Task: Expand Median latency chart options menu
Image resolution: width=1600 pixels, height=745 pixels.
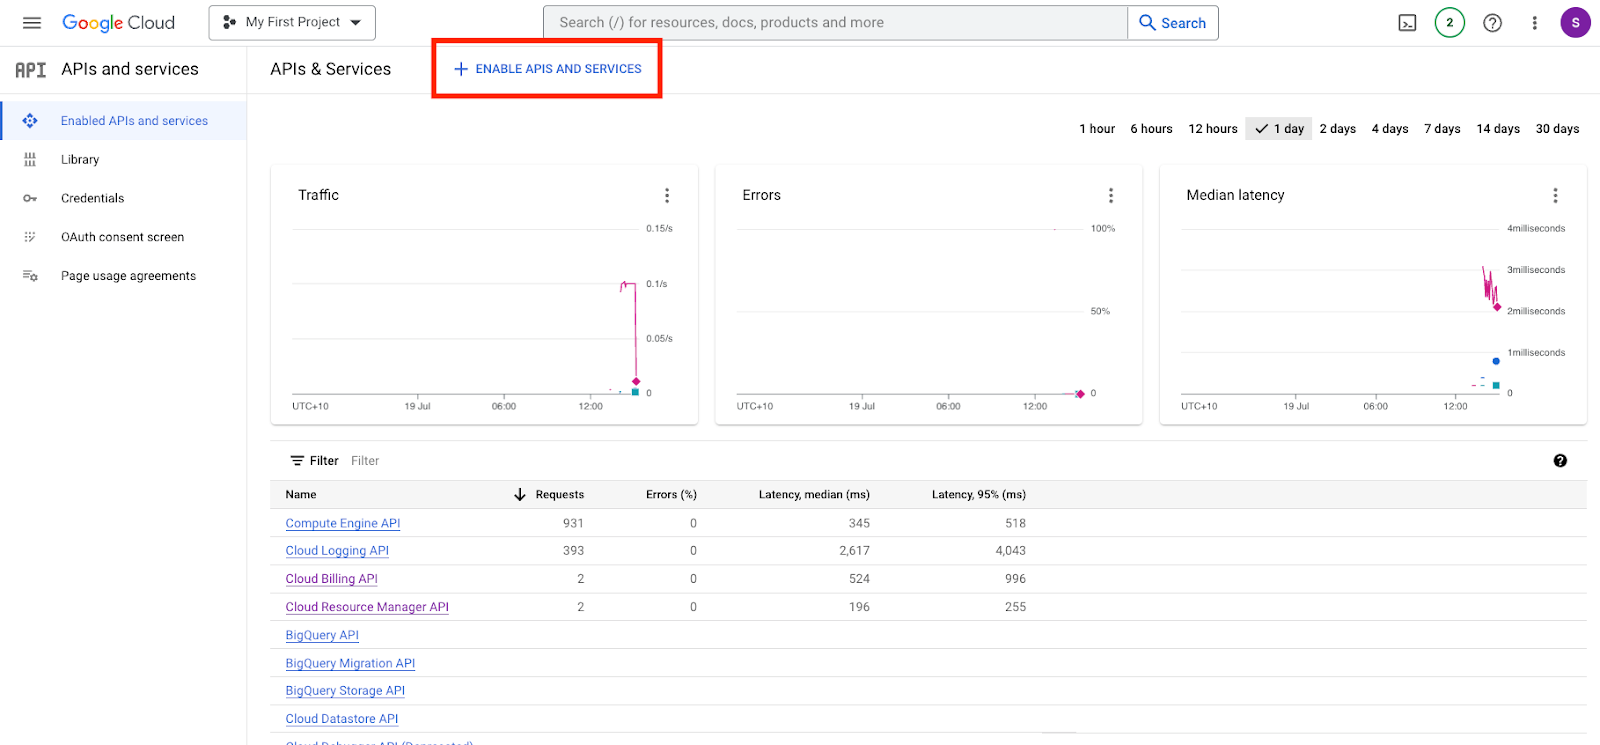Action: coord(1555,196)
